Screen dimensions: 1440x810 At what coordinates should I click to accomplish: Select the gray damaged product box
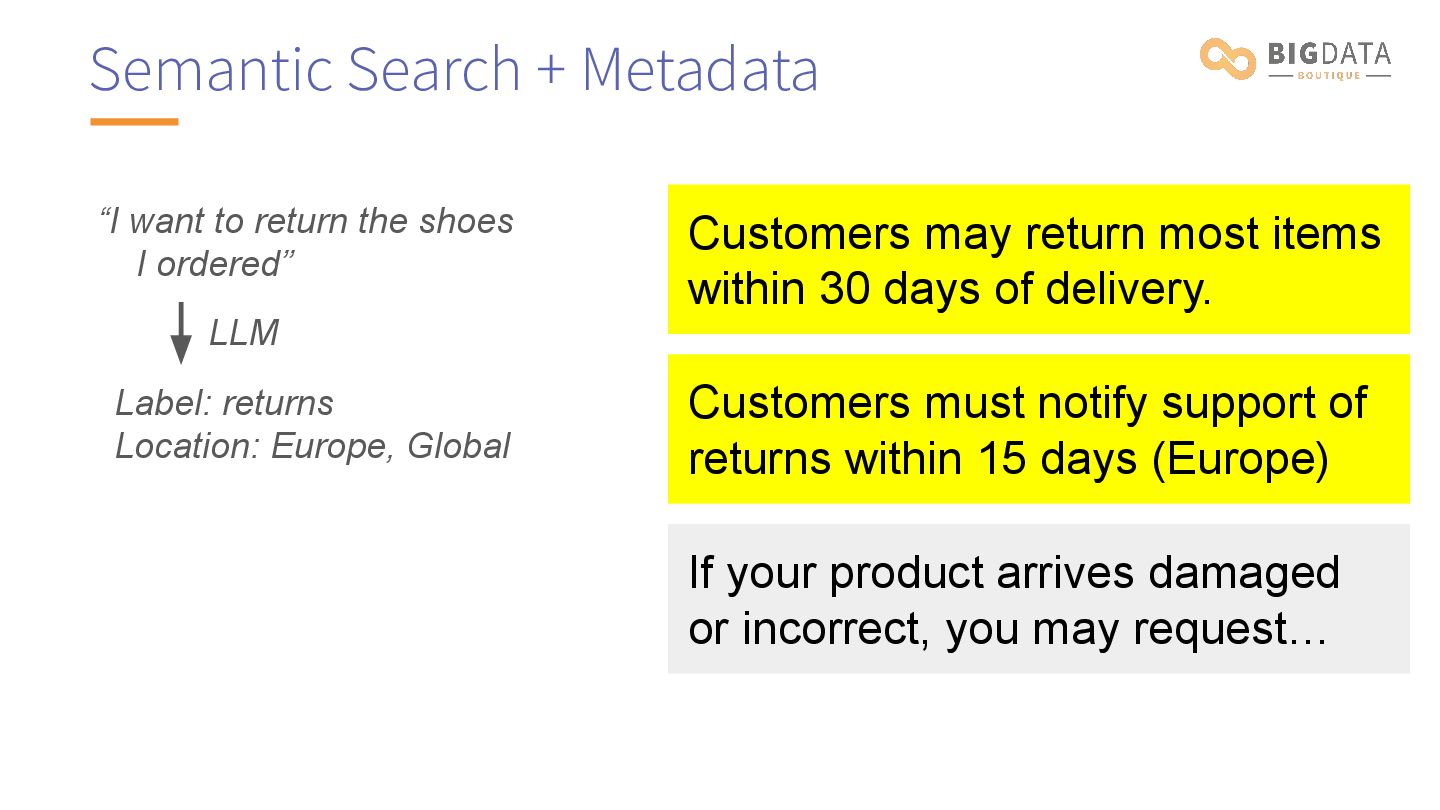(x=1038, y=599)
